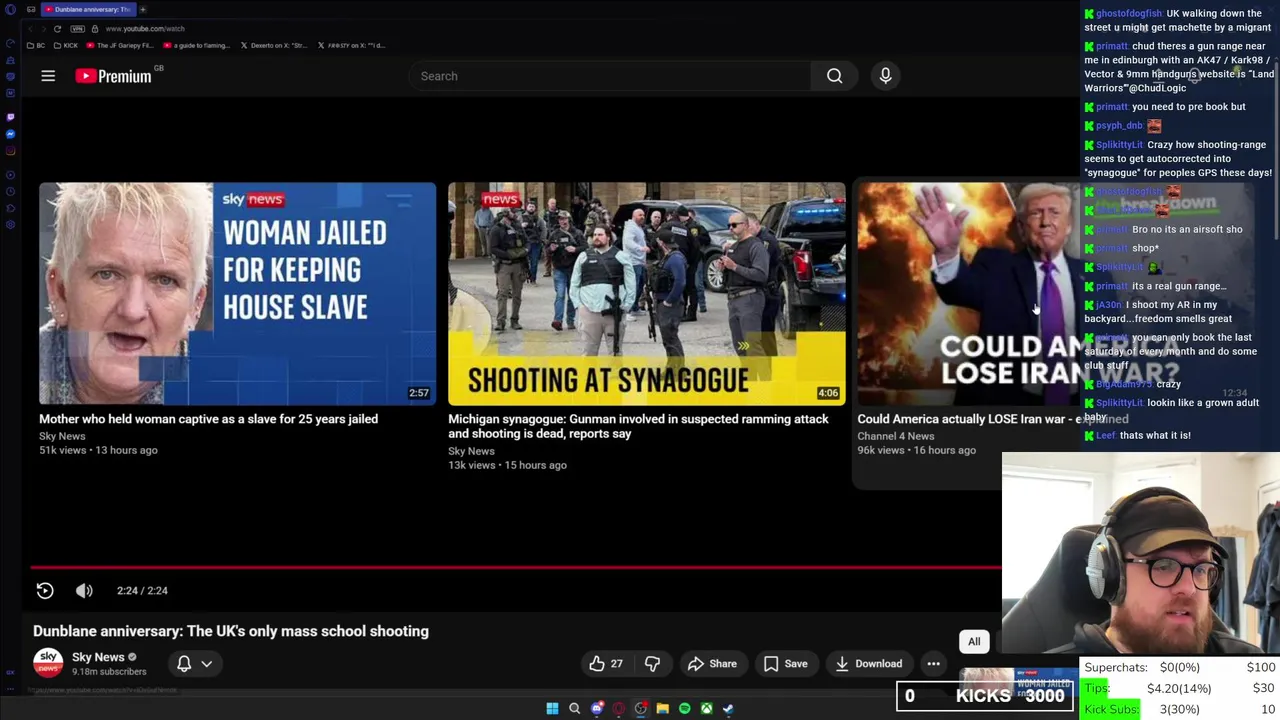The image size is (1280, 720).
Task: Dislike the video with the thumbs-down
Action: click(x=652, y=664)
